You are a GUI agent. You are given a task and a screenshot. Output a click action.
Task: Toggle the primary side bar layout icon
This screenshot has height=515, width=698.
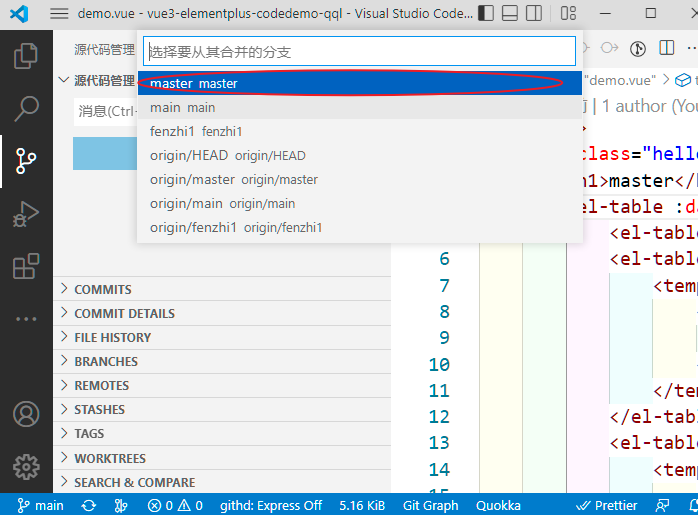point(486,13)
